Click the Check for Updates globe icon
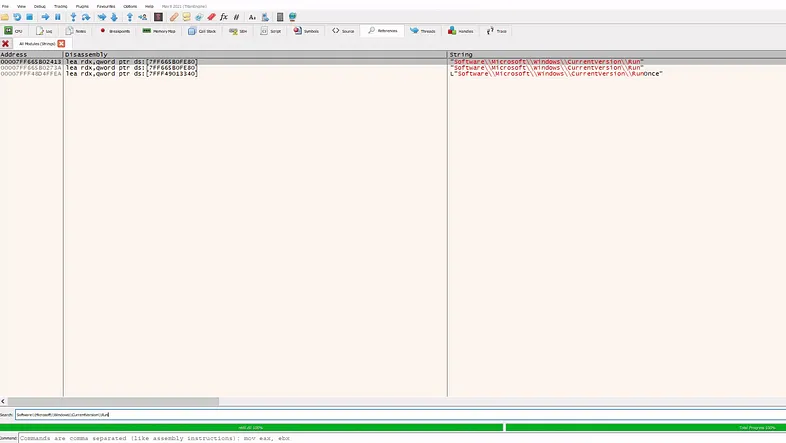The image size is (786, 443). click(x=293, y=17)
